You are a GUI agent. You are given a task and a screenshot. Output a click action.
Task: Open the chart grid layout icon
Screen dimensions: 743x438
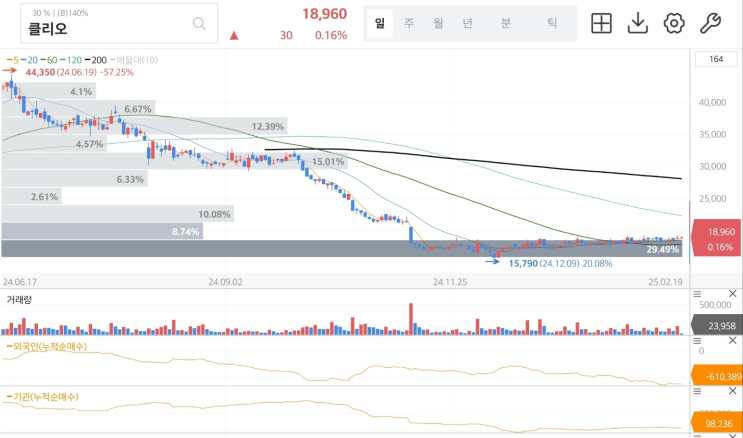coord(601,23)
